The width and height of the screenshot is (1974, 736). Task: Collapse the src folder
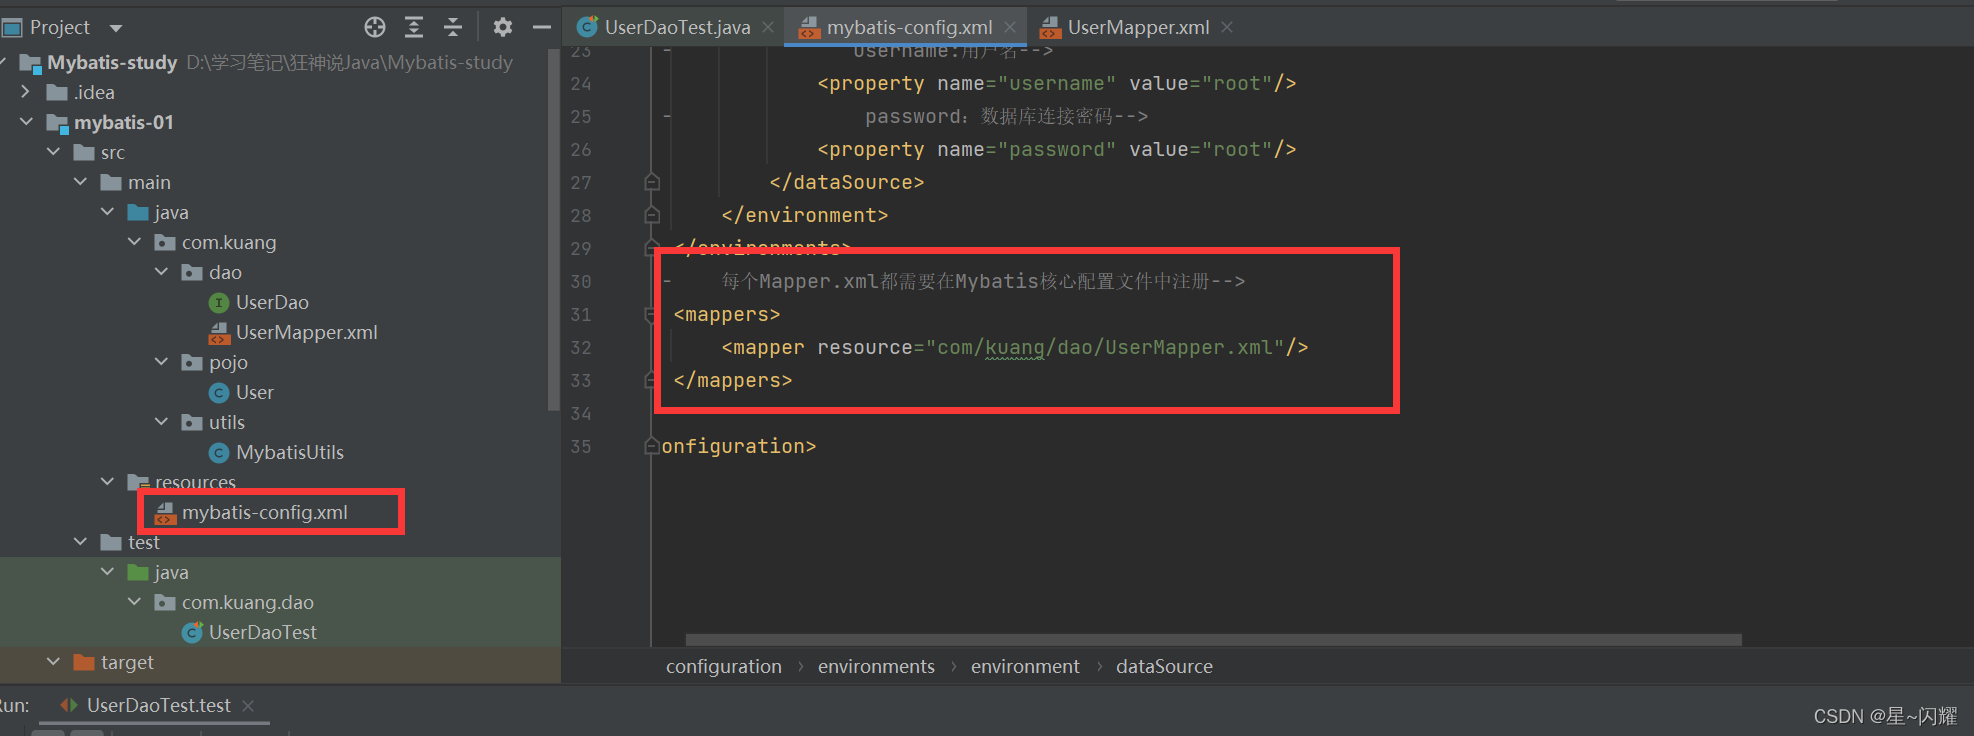click(x=53, y=152)
